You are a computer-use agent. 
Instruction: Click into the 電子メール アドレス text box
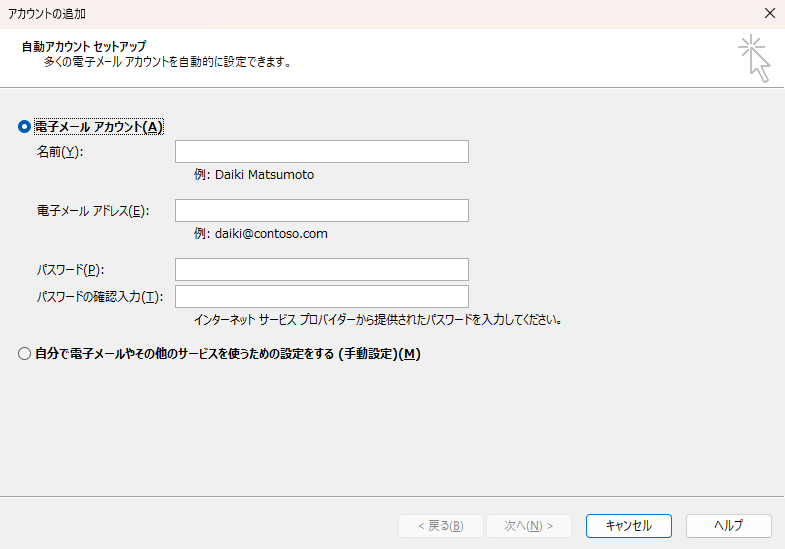[321, 210]
